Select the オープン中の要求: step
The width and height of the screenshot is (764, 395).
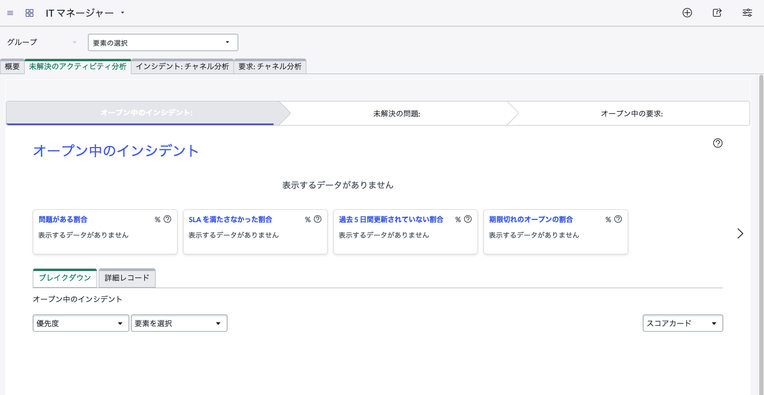pos(632,113)
